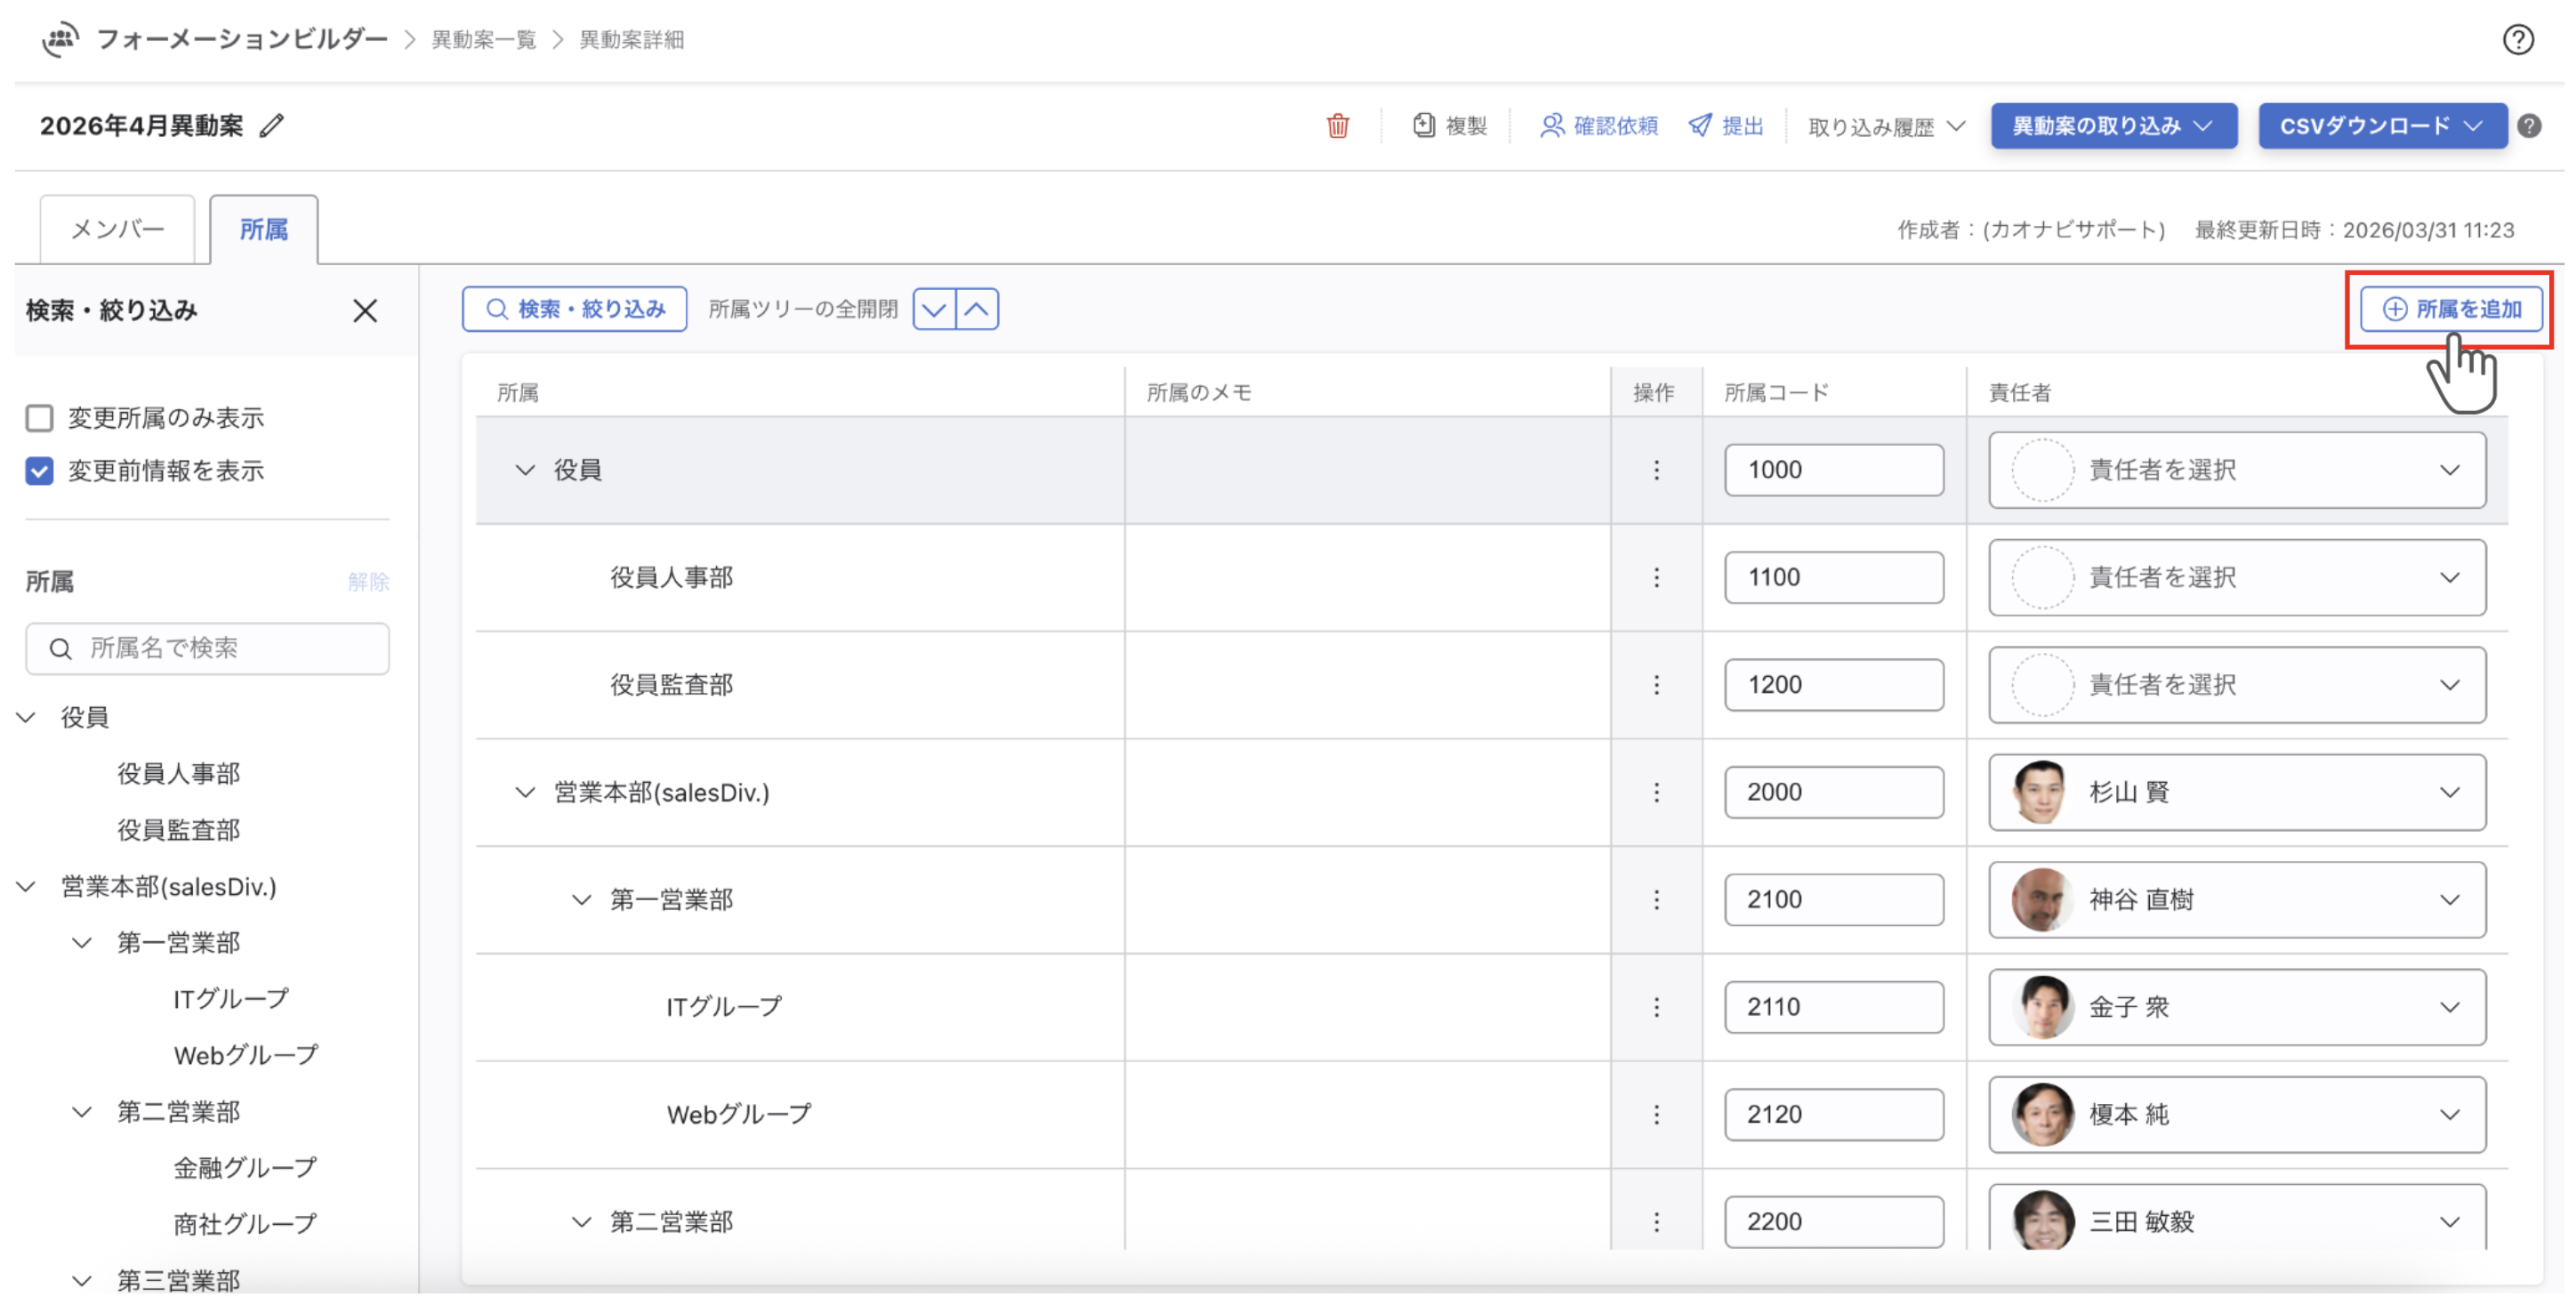The width and height of the screenshot is (2576, 1297).
Task: Open the CSVダウンロード button menu
Action: (x=2381, y=127)
